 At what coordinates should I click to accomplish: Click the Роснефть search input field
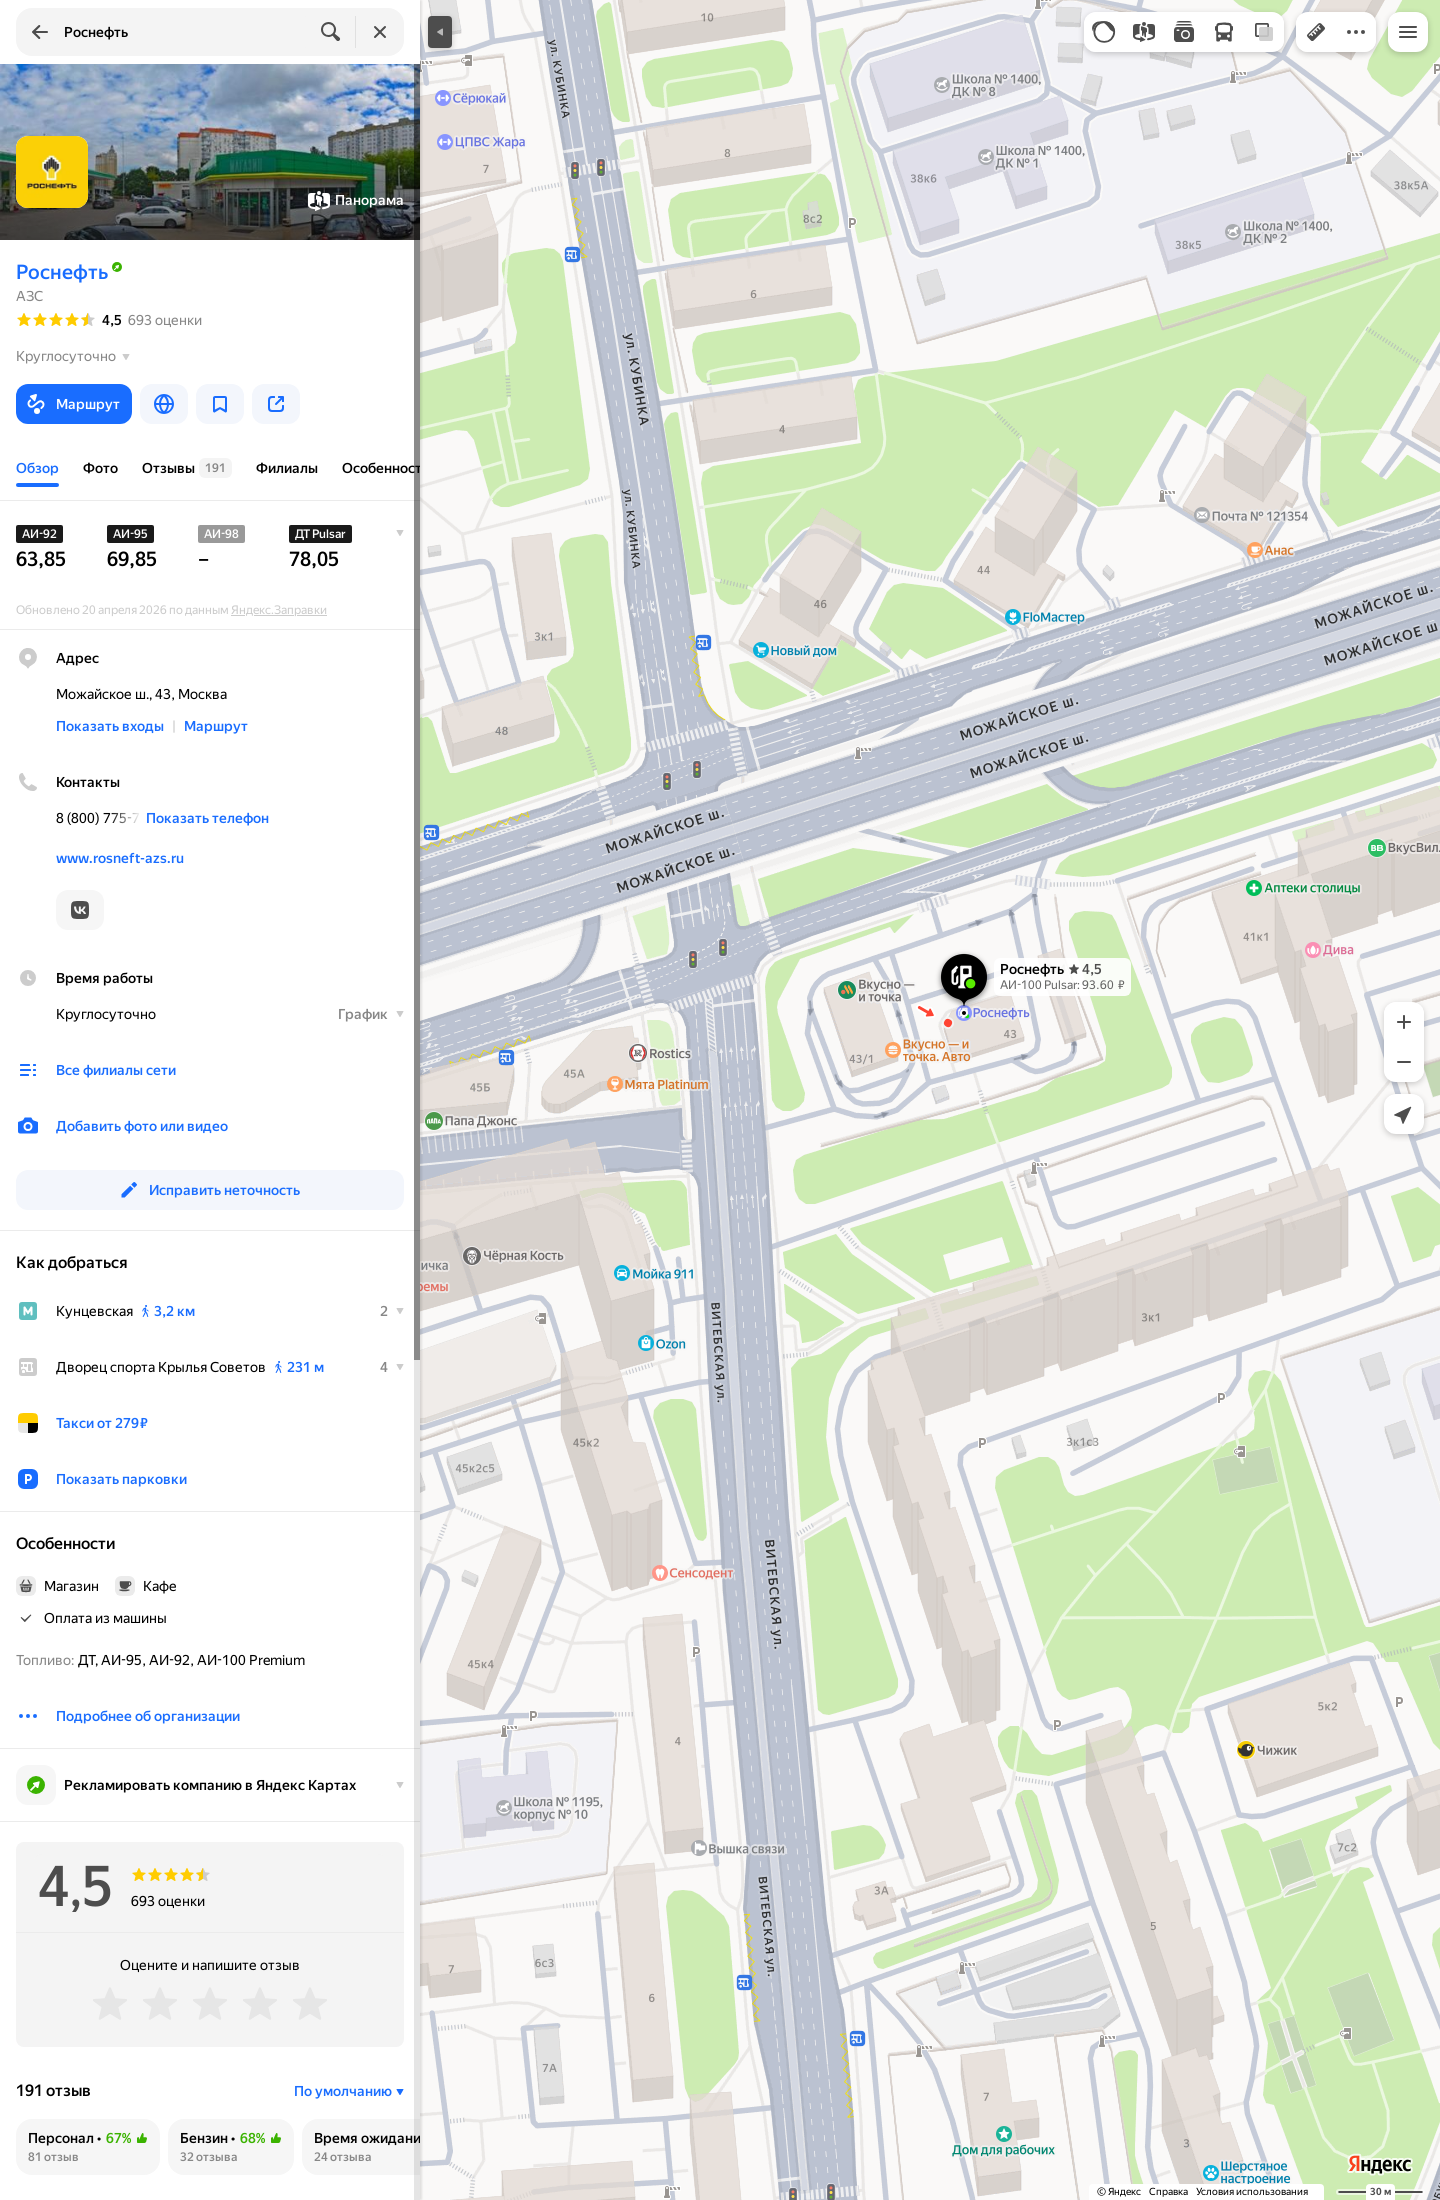point(185,32)
